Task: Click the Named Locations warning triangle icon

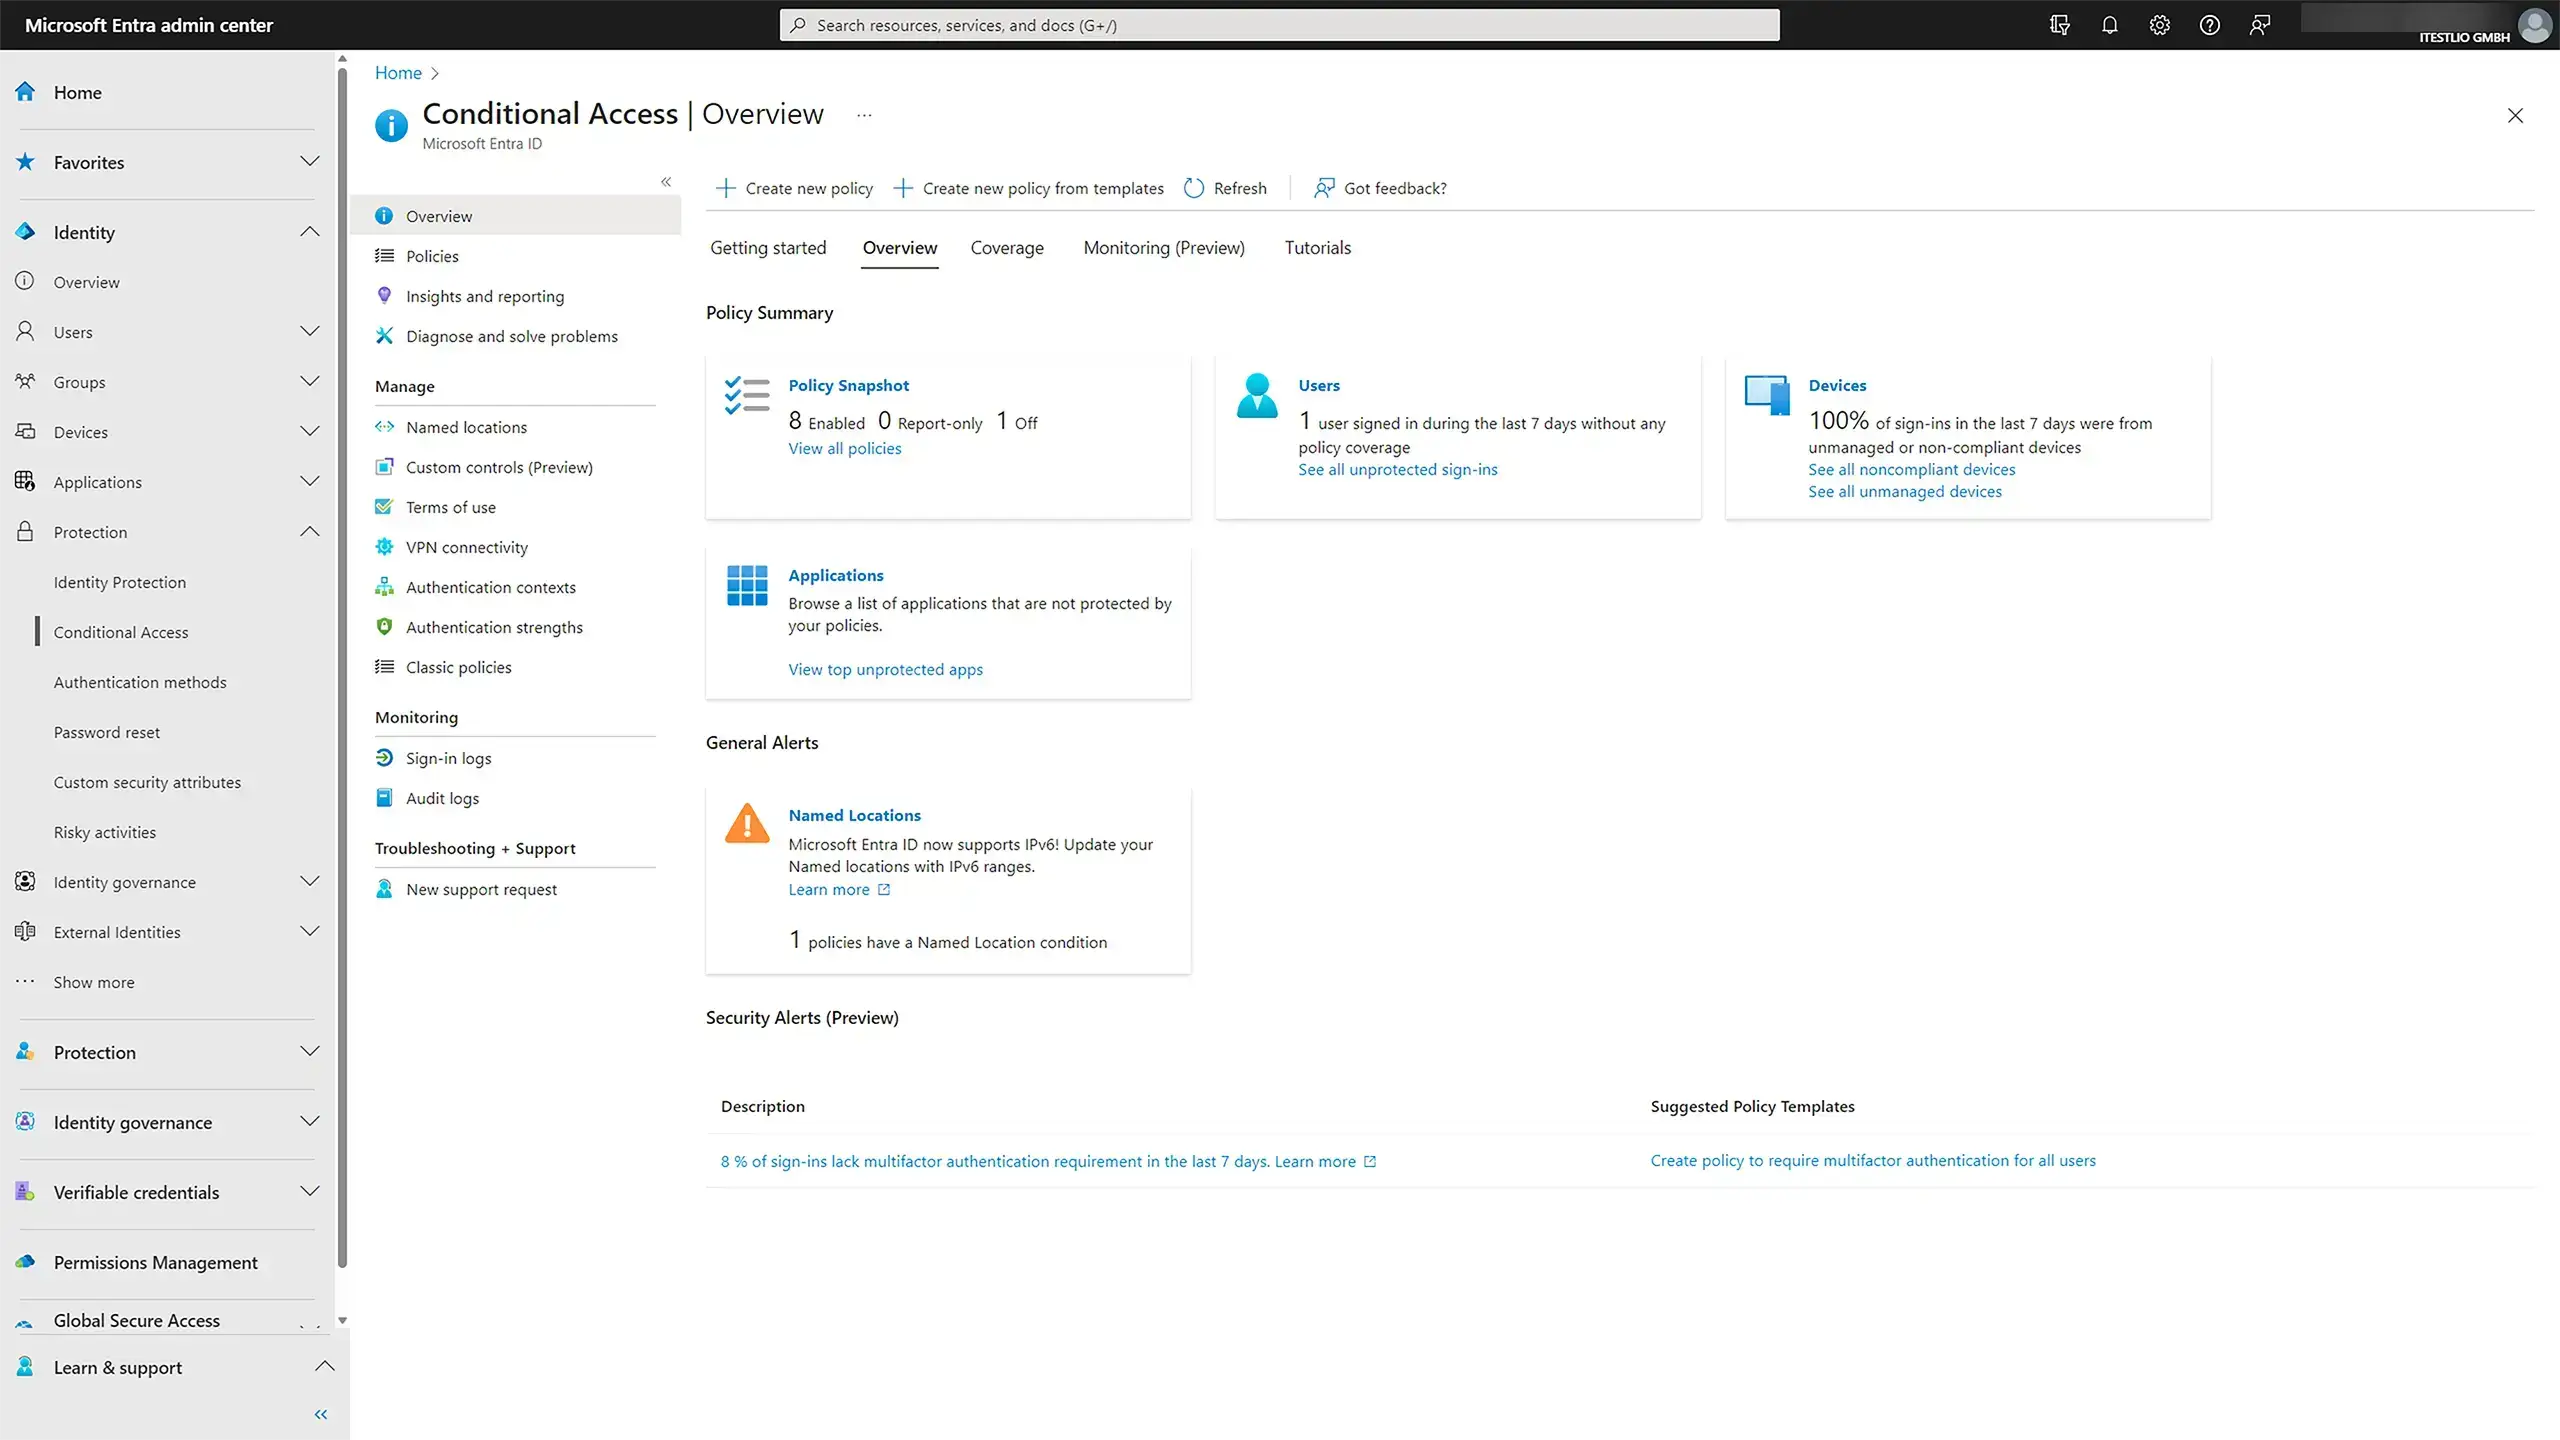Action: coord(747,824)
